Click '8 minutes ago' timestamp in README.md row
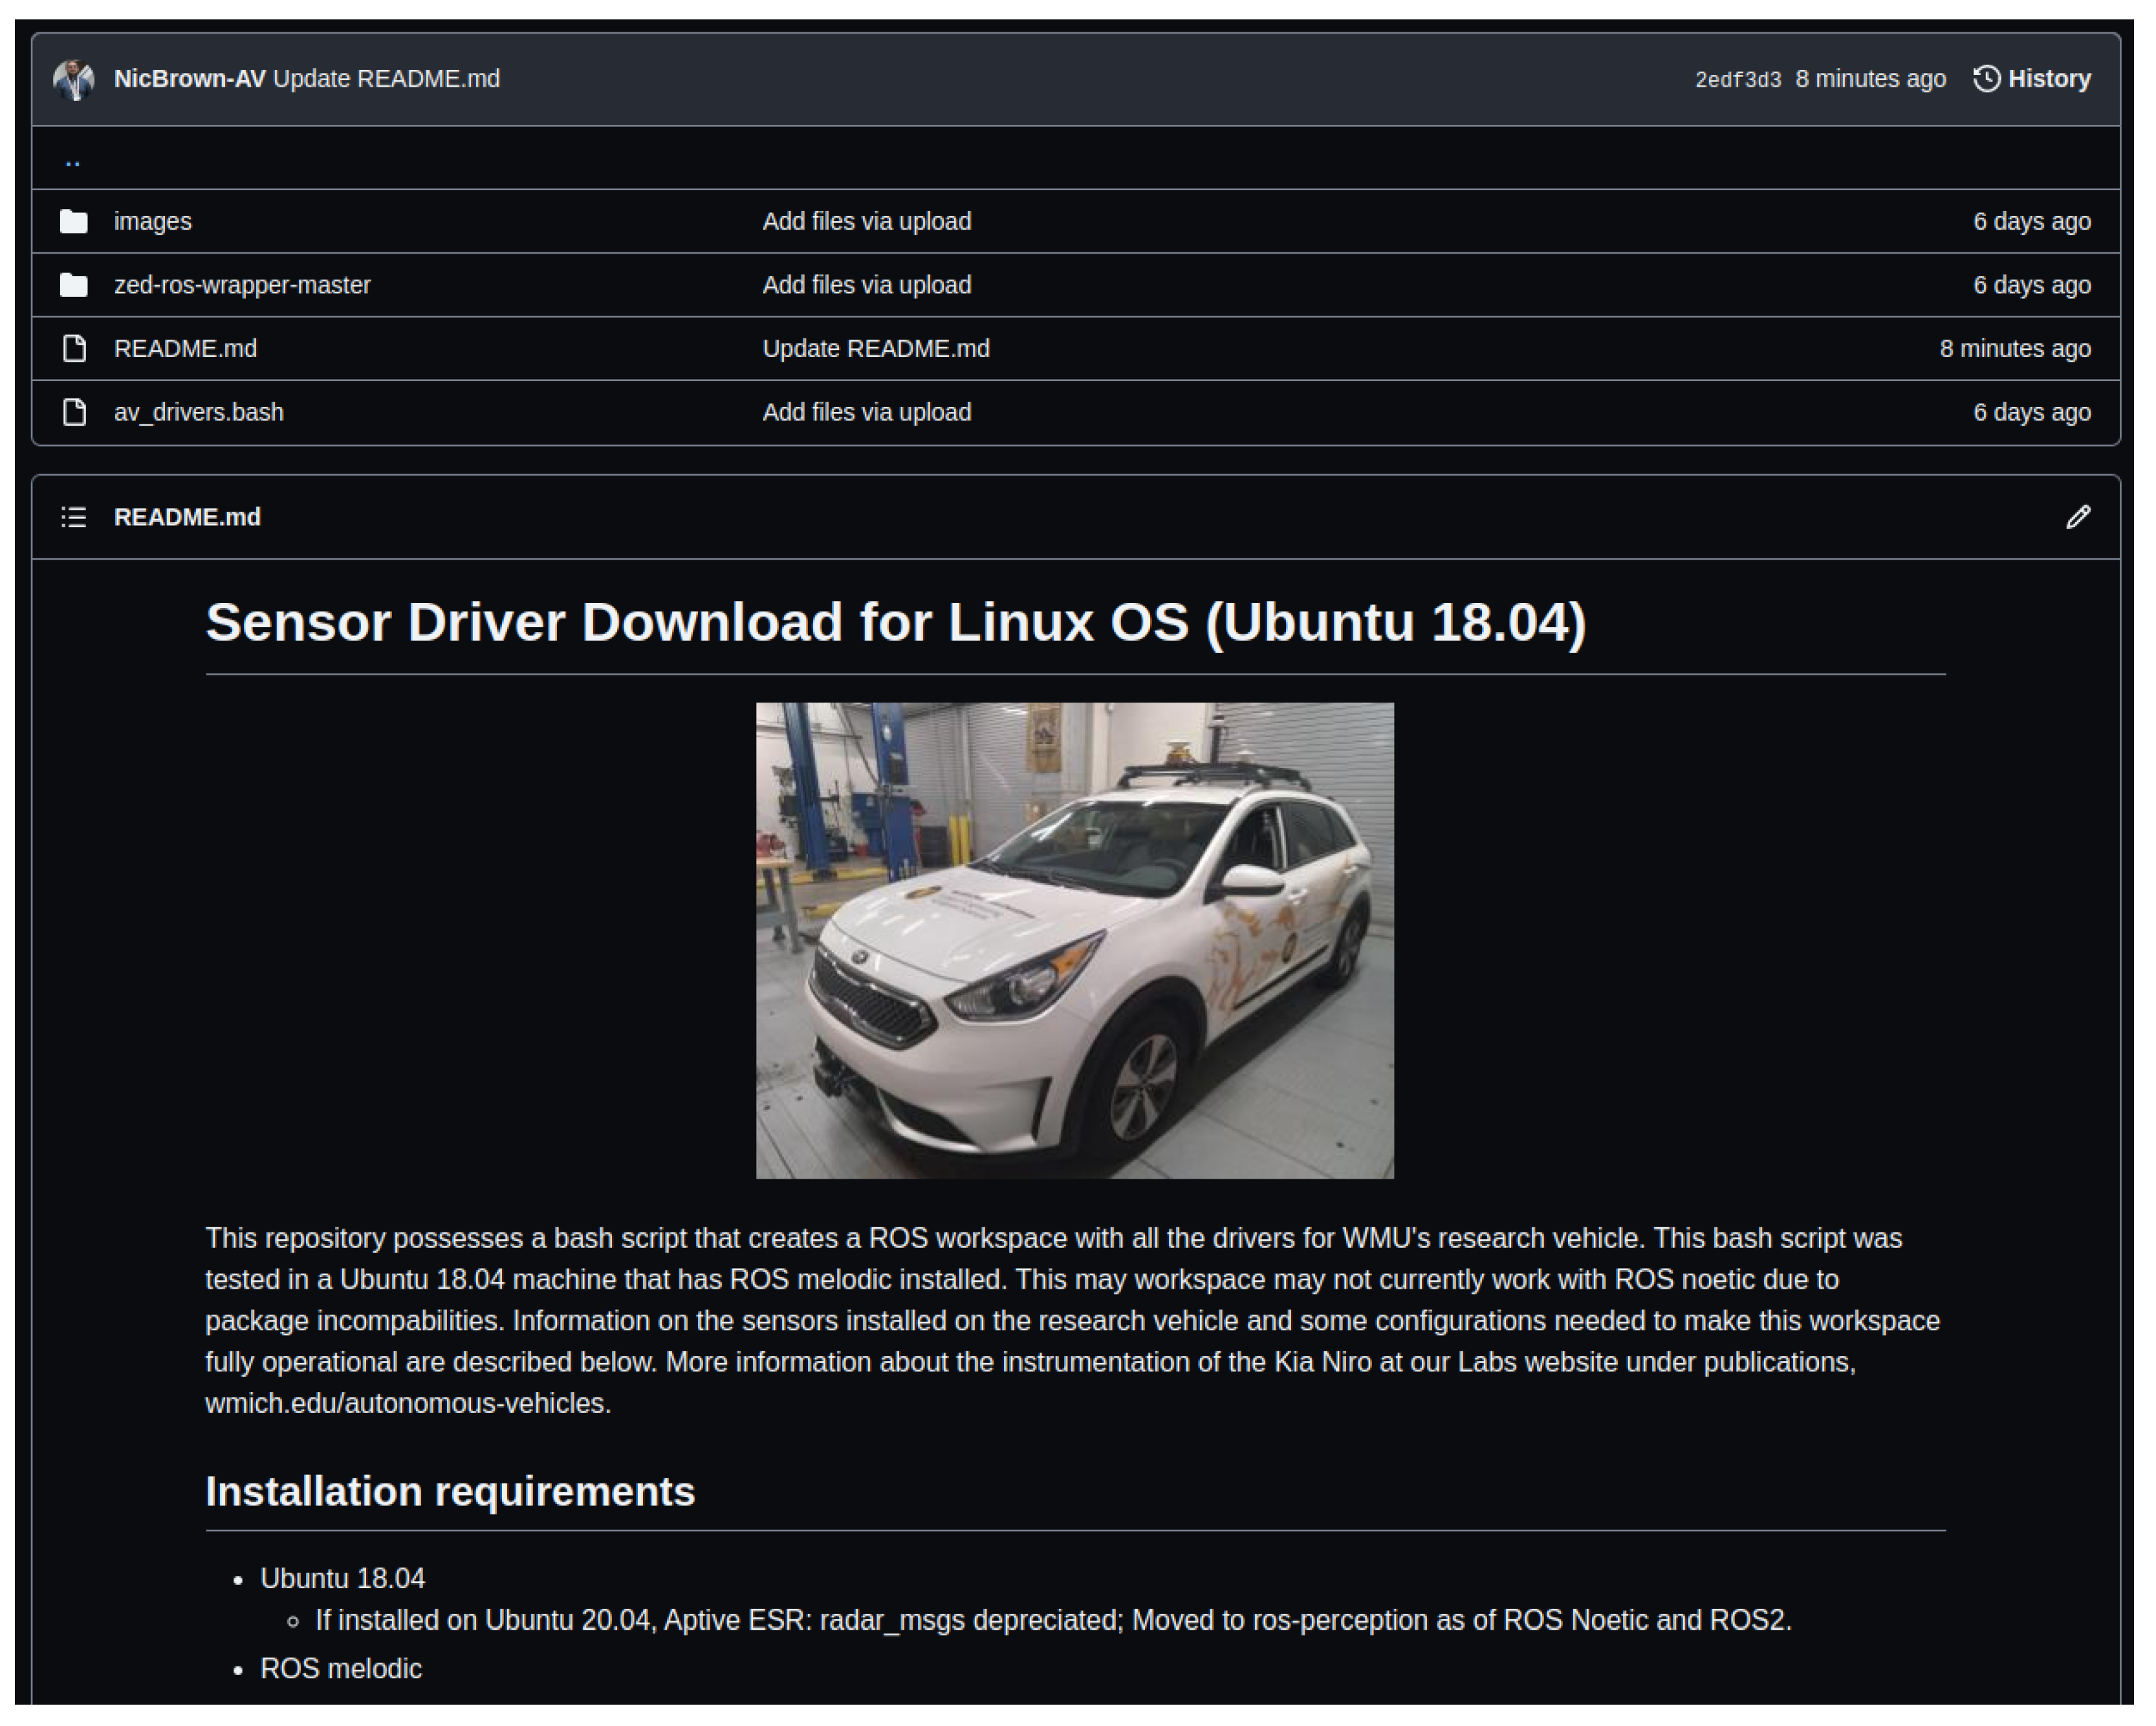 (x=2015, y=349)
